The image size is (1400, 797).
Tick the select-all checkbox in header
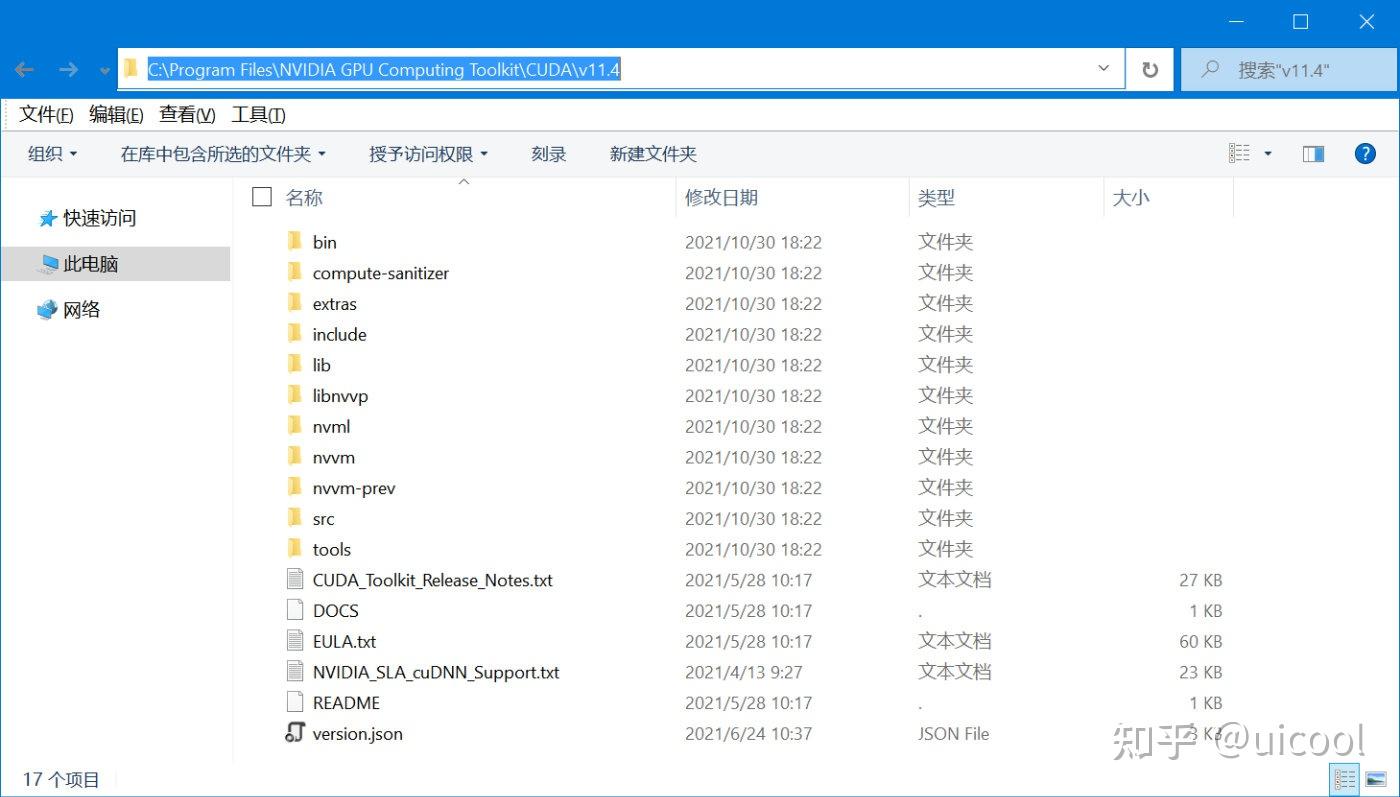pyautogui.click(x=262, y=197)
